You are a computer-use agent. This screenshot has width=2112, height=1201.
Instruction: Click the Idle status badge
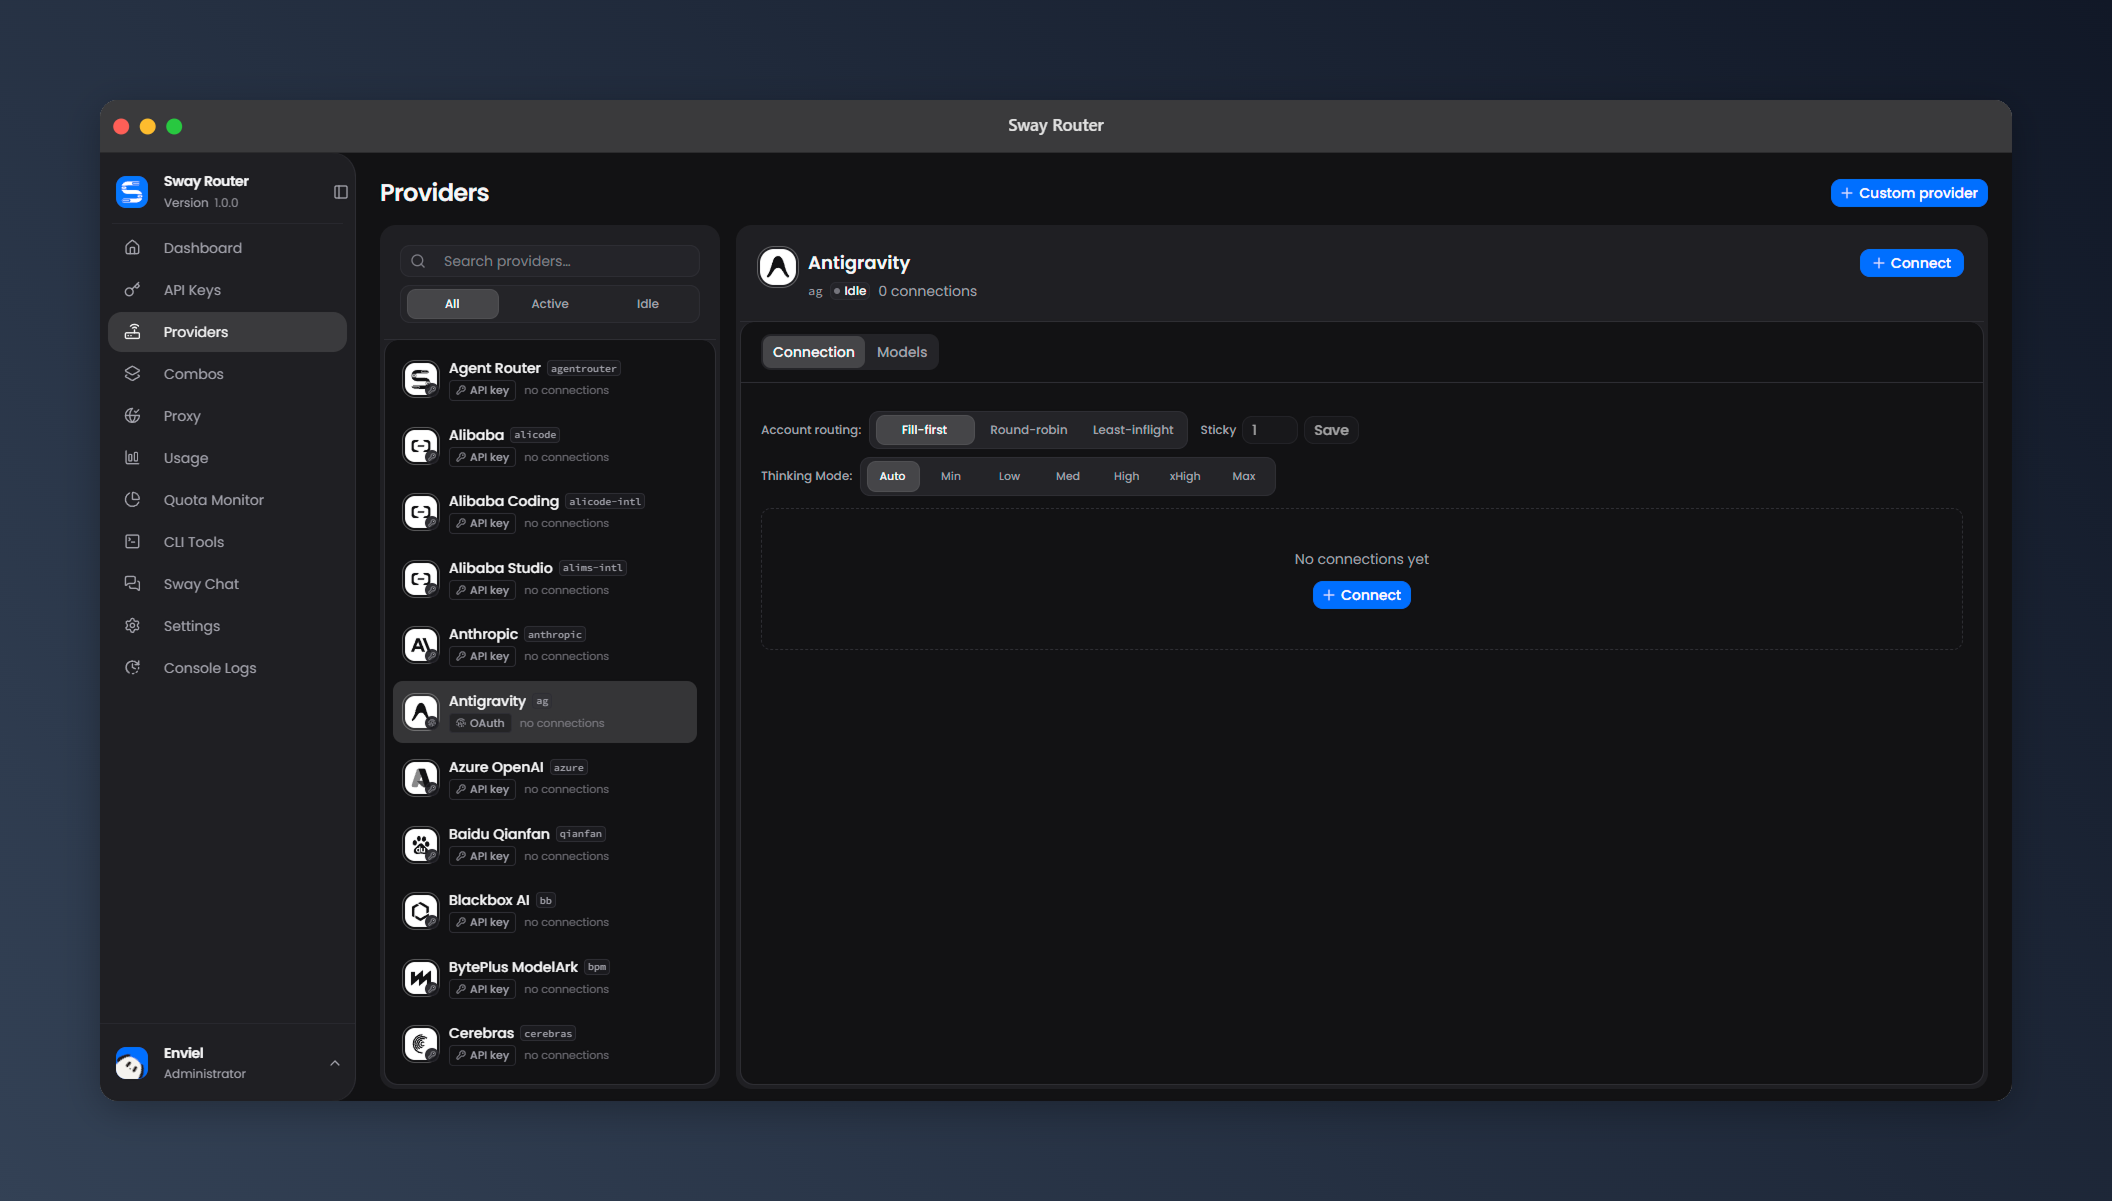point(850,291)
